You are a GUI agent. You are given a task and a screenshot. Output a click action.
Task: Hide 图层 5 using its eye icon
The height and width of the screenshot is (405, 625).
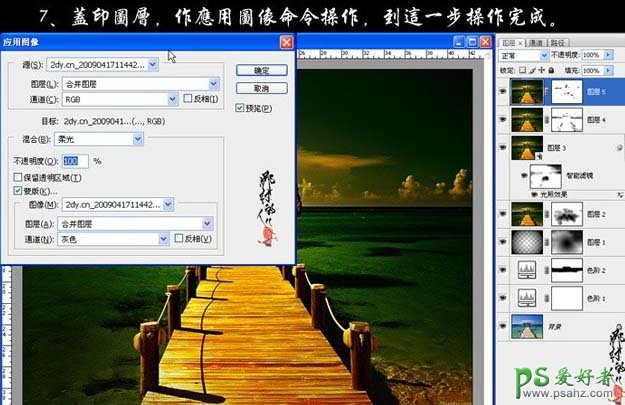(x=502, y=91)
